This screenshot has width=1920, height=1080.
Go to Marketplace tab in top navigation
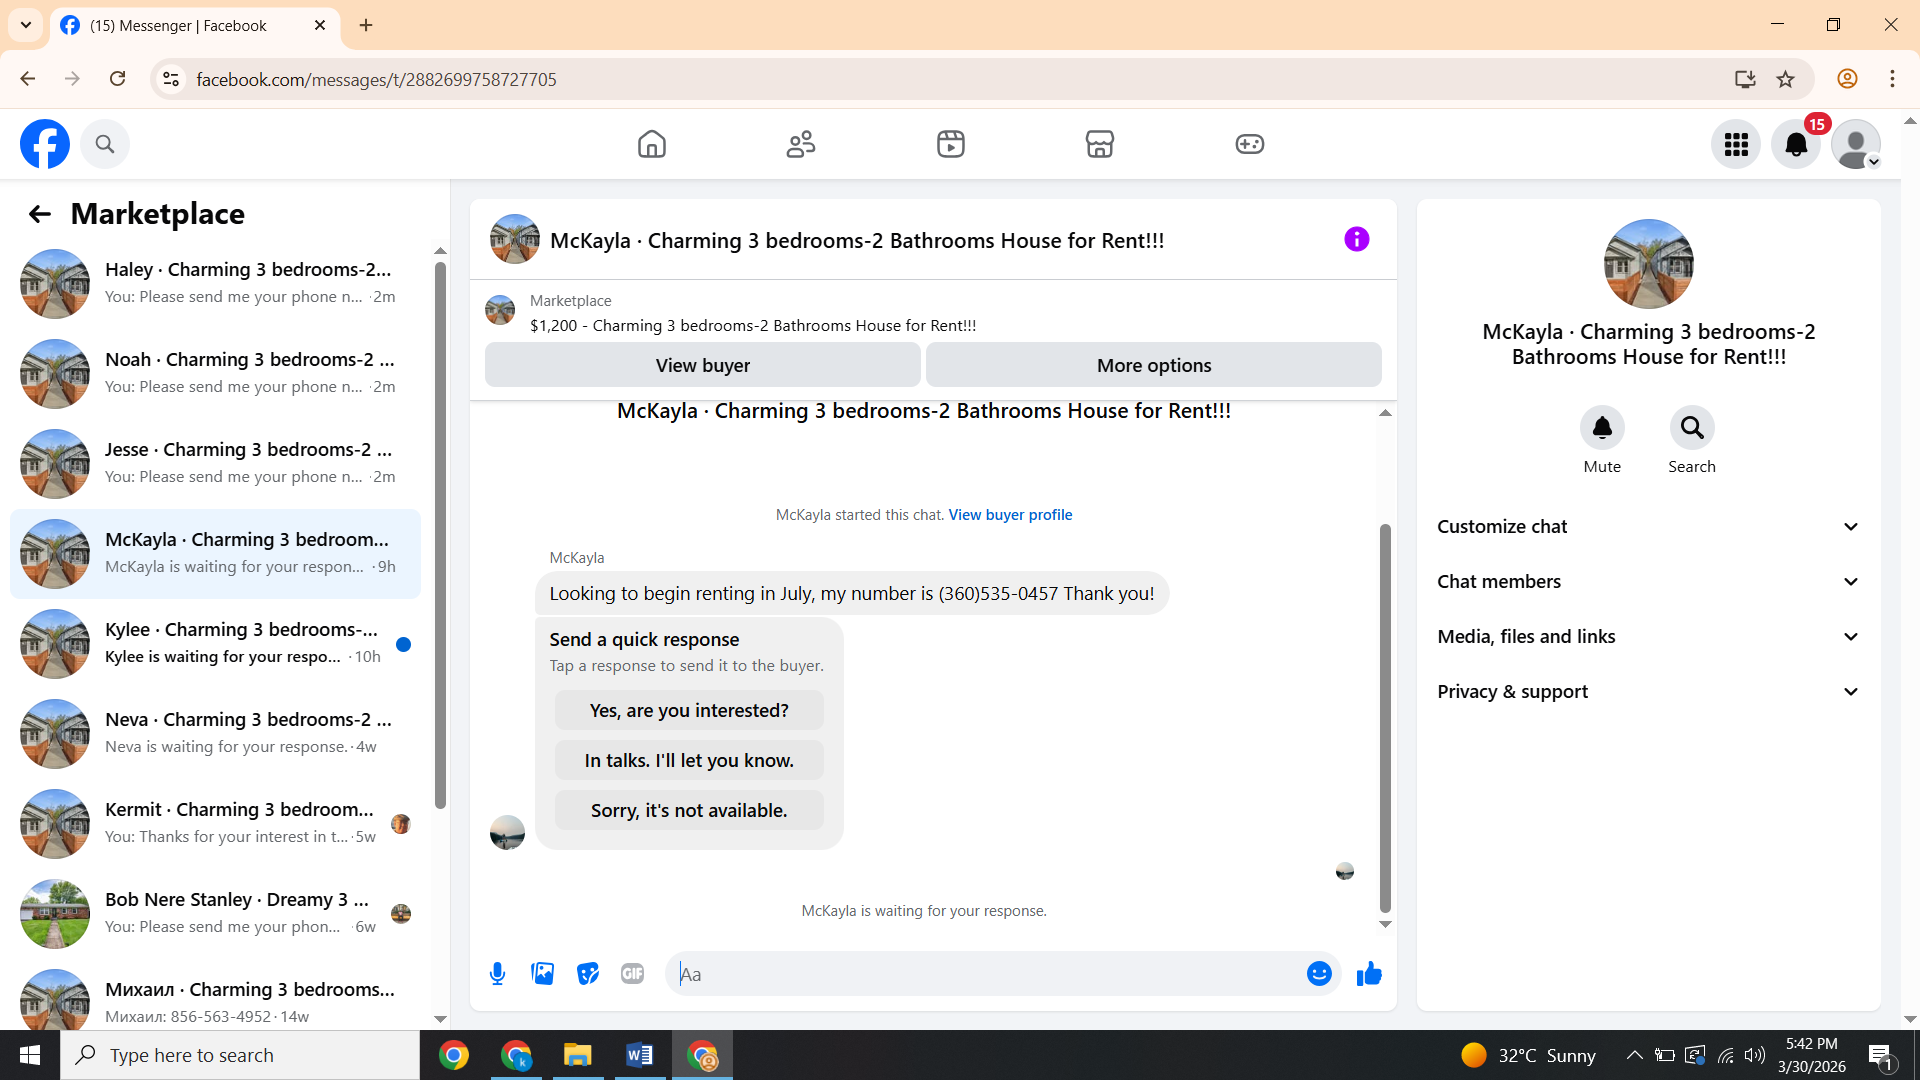(x=1099, y=145)
